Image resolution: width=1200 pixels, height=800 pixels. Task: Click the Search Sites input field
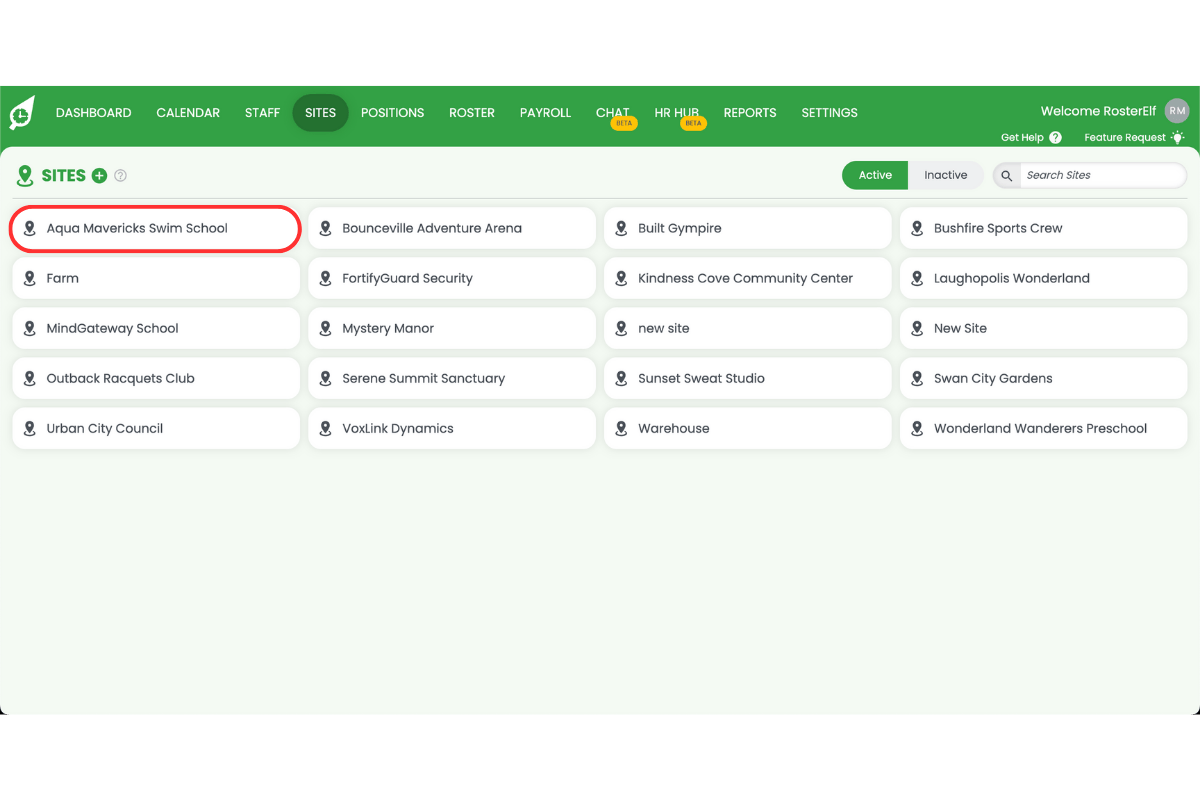(1100, 176)
